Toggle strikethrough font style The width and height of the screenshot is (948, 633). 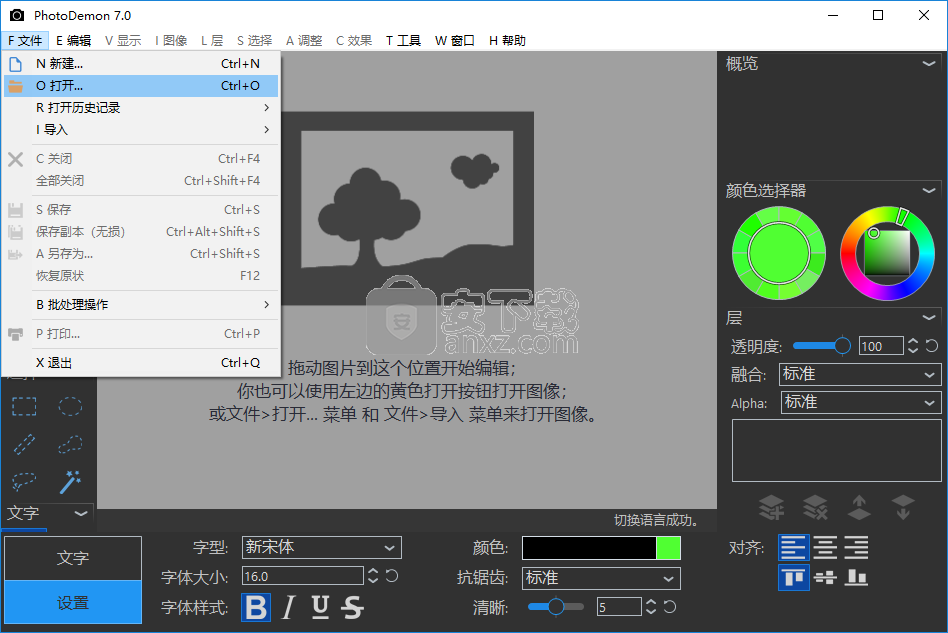pos(352,607)
